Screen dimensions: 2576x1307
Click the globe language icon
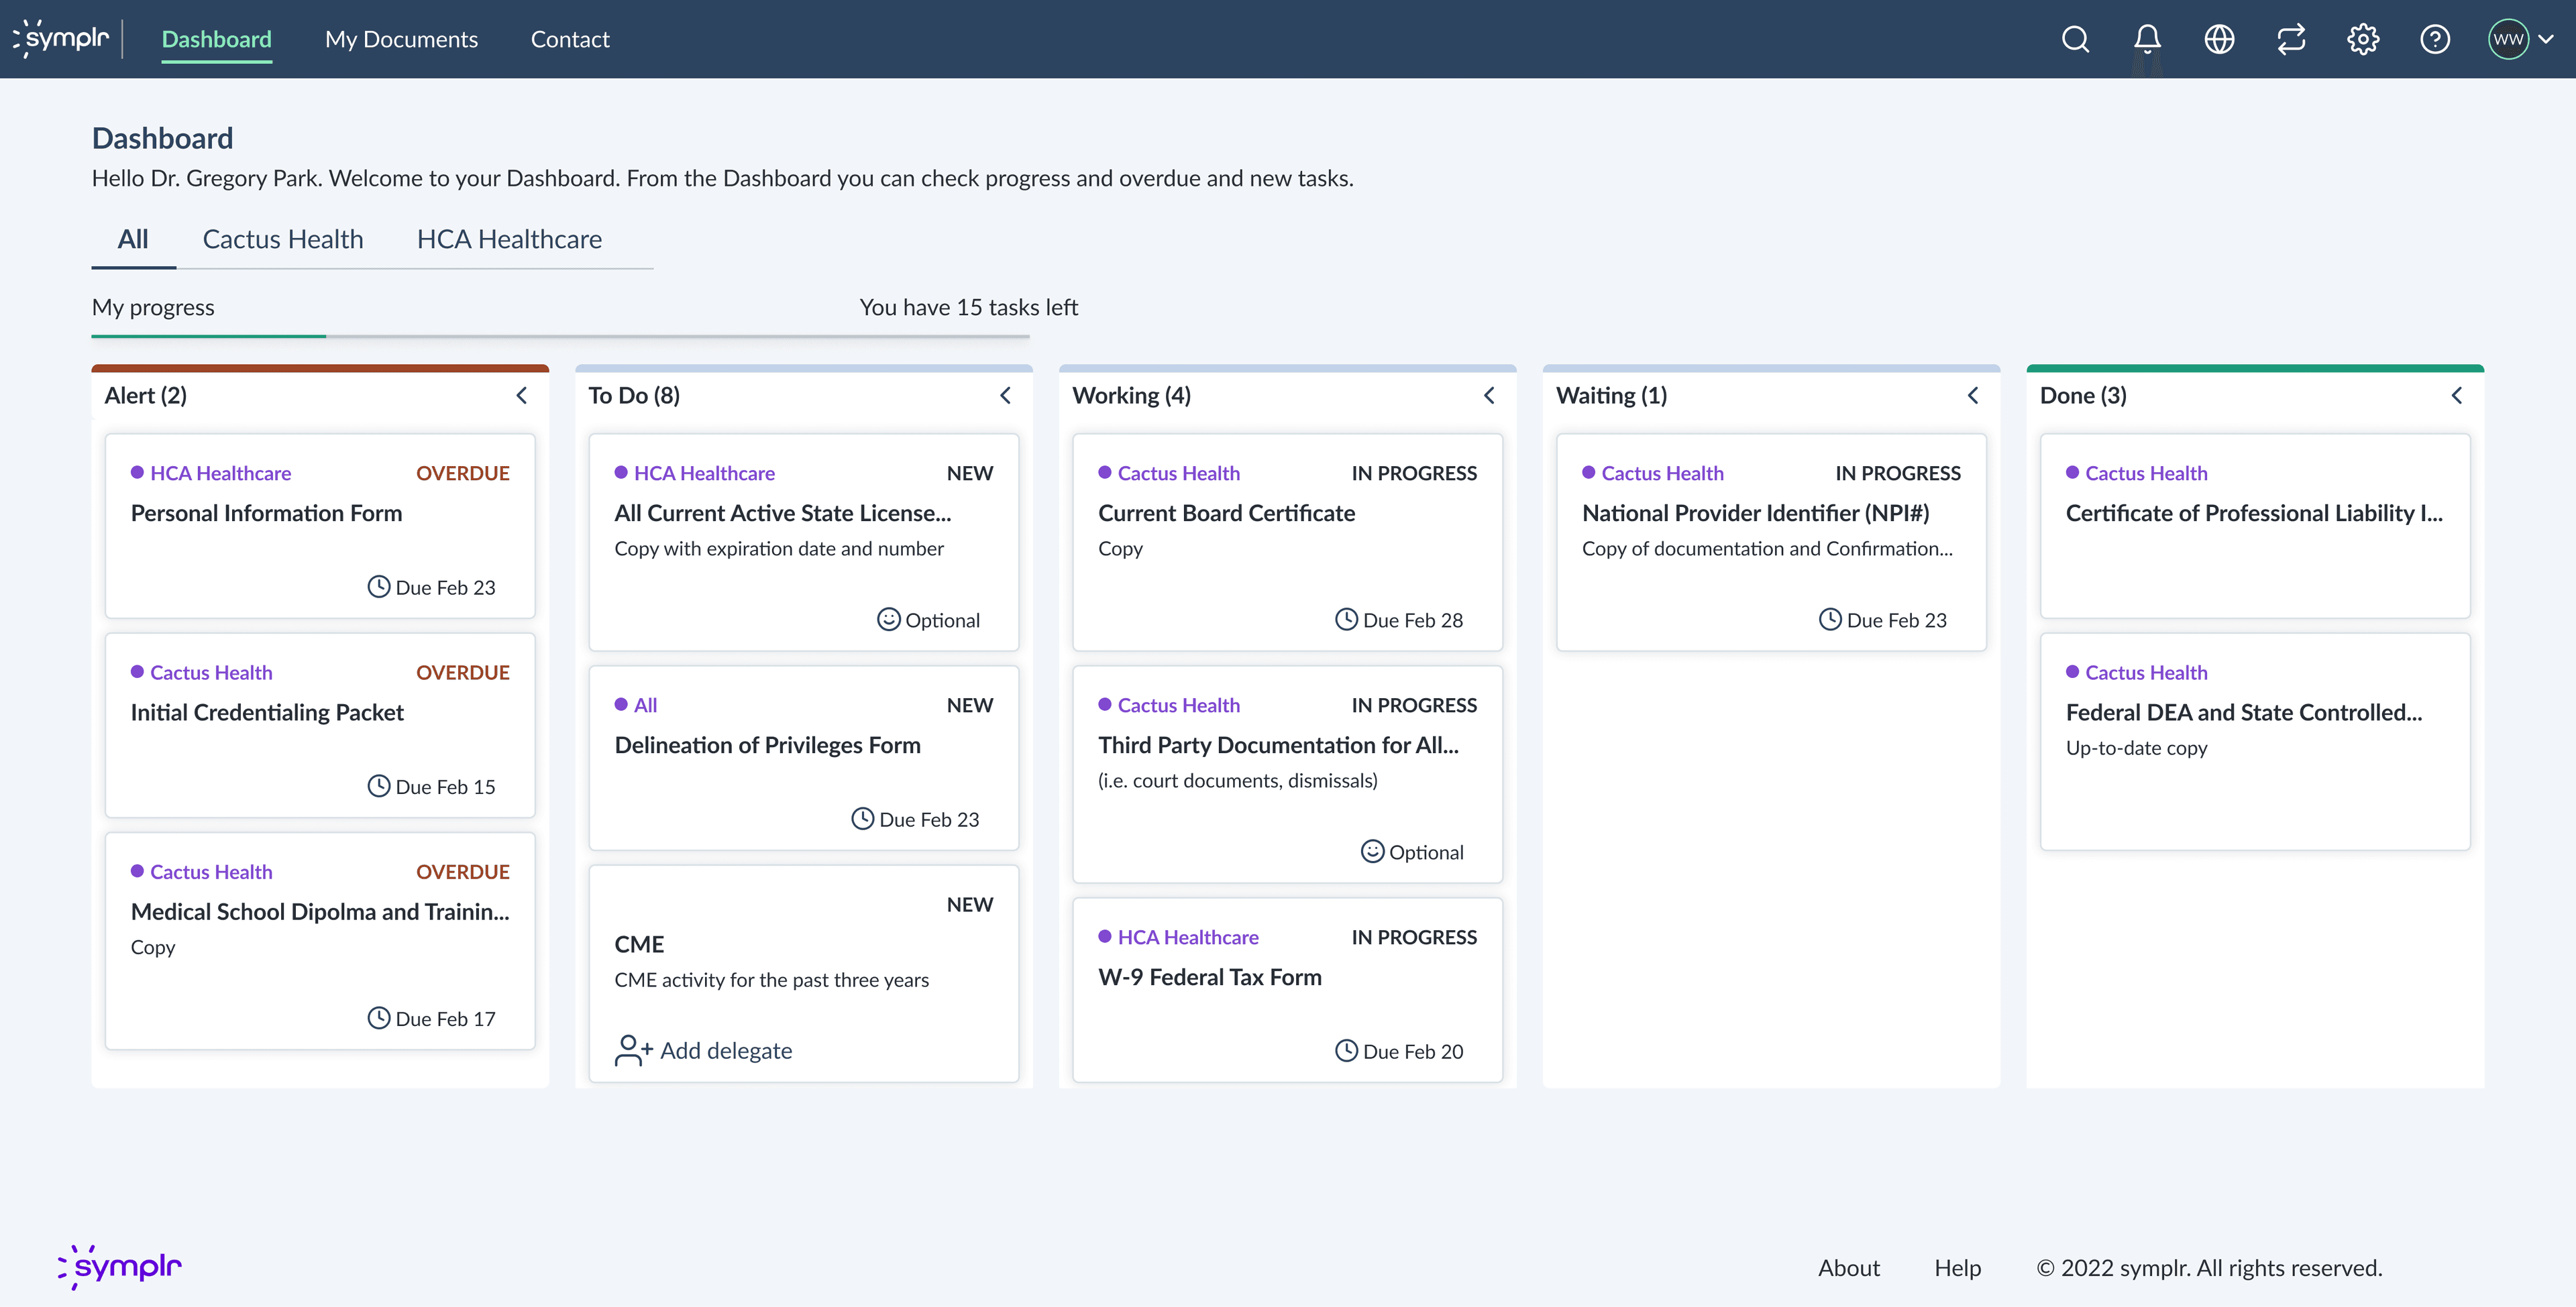[x=2219, y=39]
